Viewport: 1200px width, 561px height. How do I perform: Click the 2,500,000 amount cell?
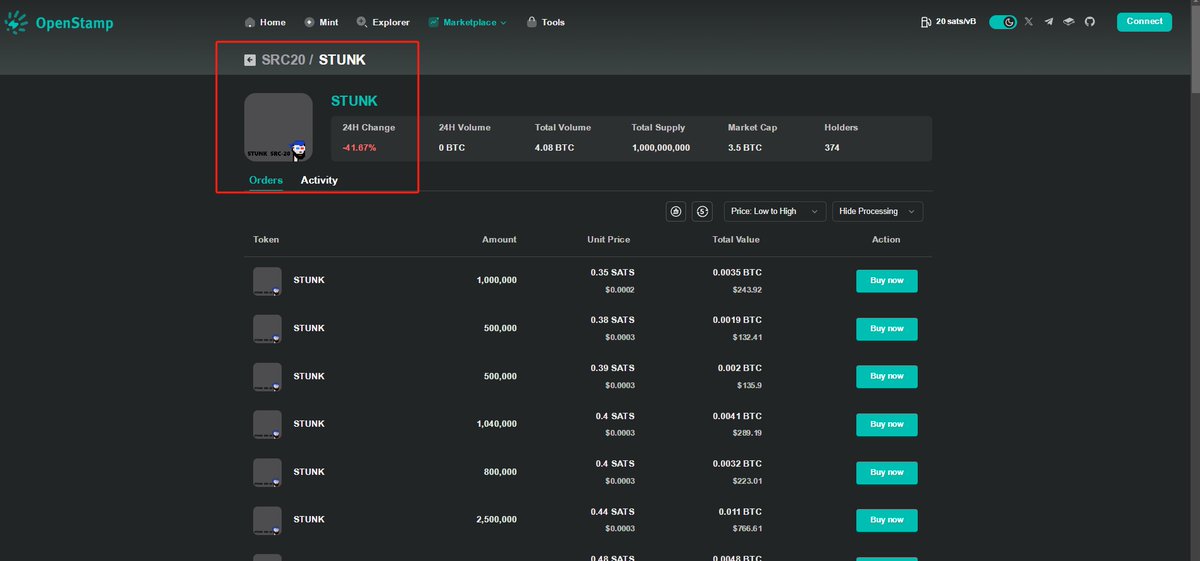pos(495,520)
